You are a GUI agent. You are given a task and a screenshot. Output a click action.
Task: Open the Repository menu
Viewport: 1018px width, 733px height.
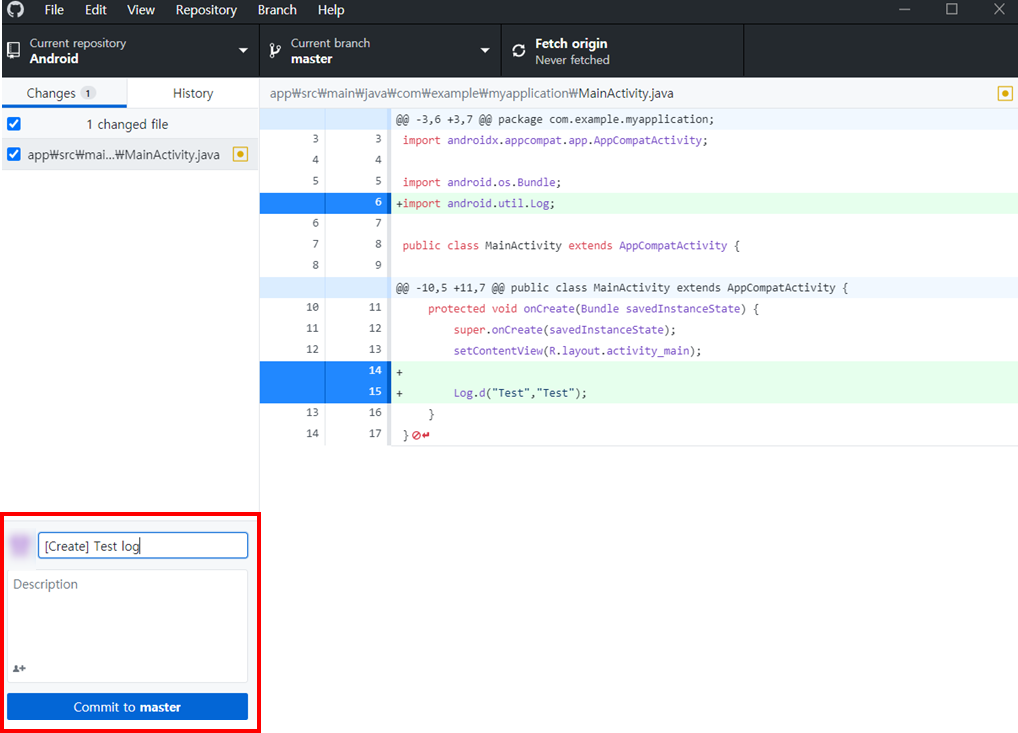tap(206, 10)
